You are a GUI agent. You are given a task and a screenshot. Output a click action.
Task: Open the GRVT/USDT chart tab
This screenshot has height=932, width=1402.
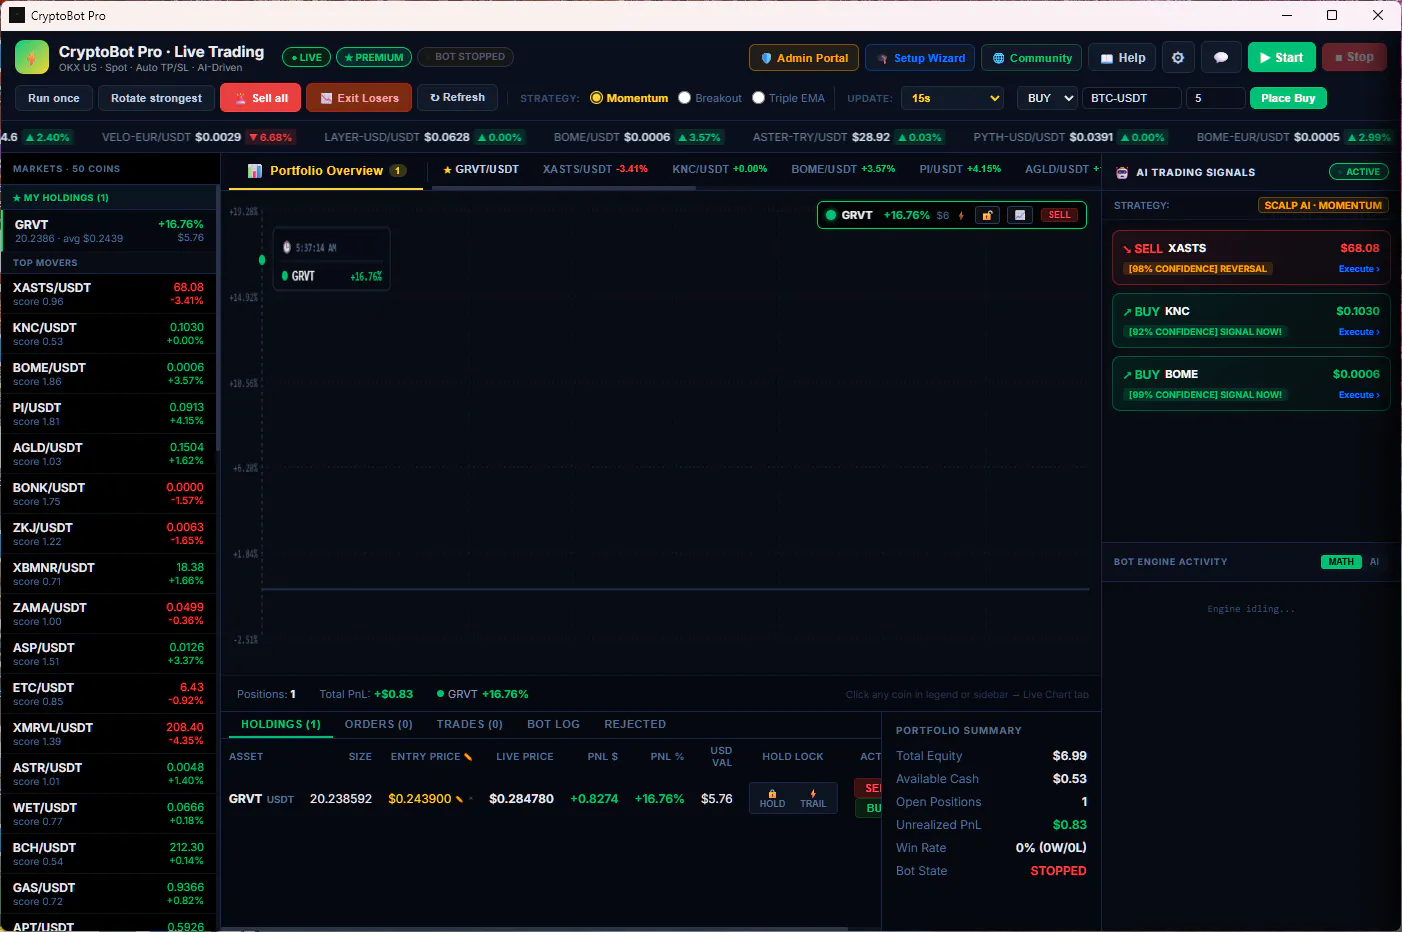[481, 170]
